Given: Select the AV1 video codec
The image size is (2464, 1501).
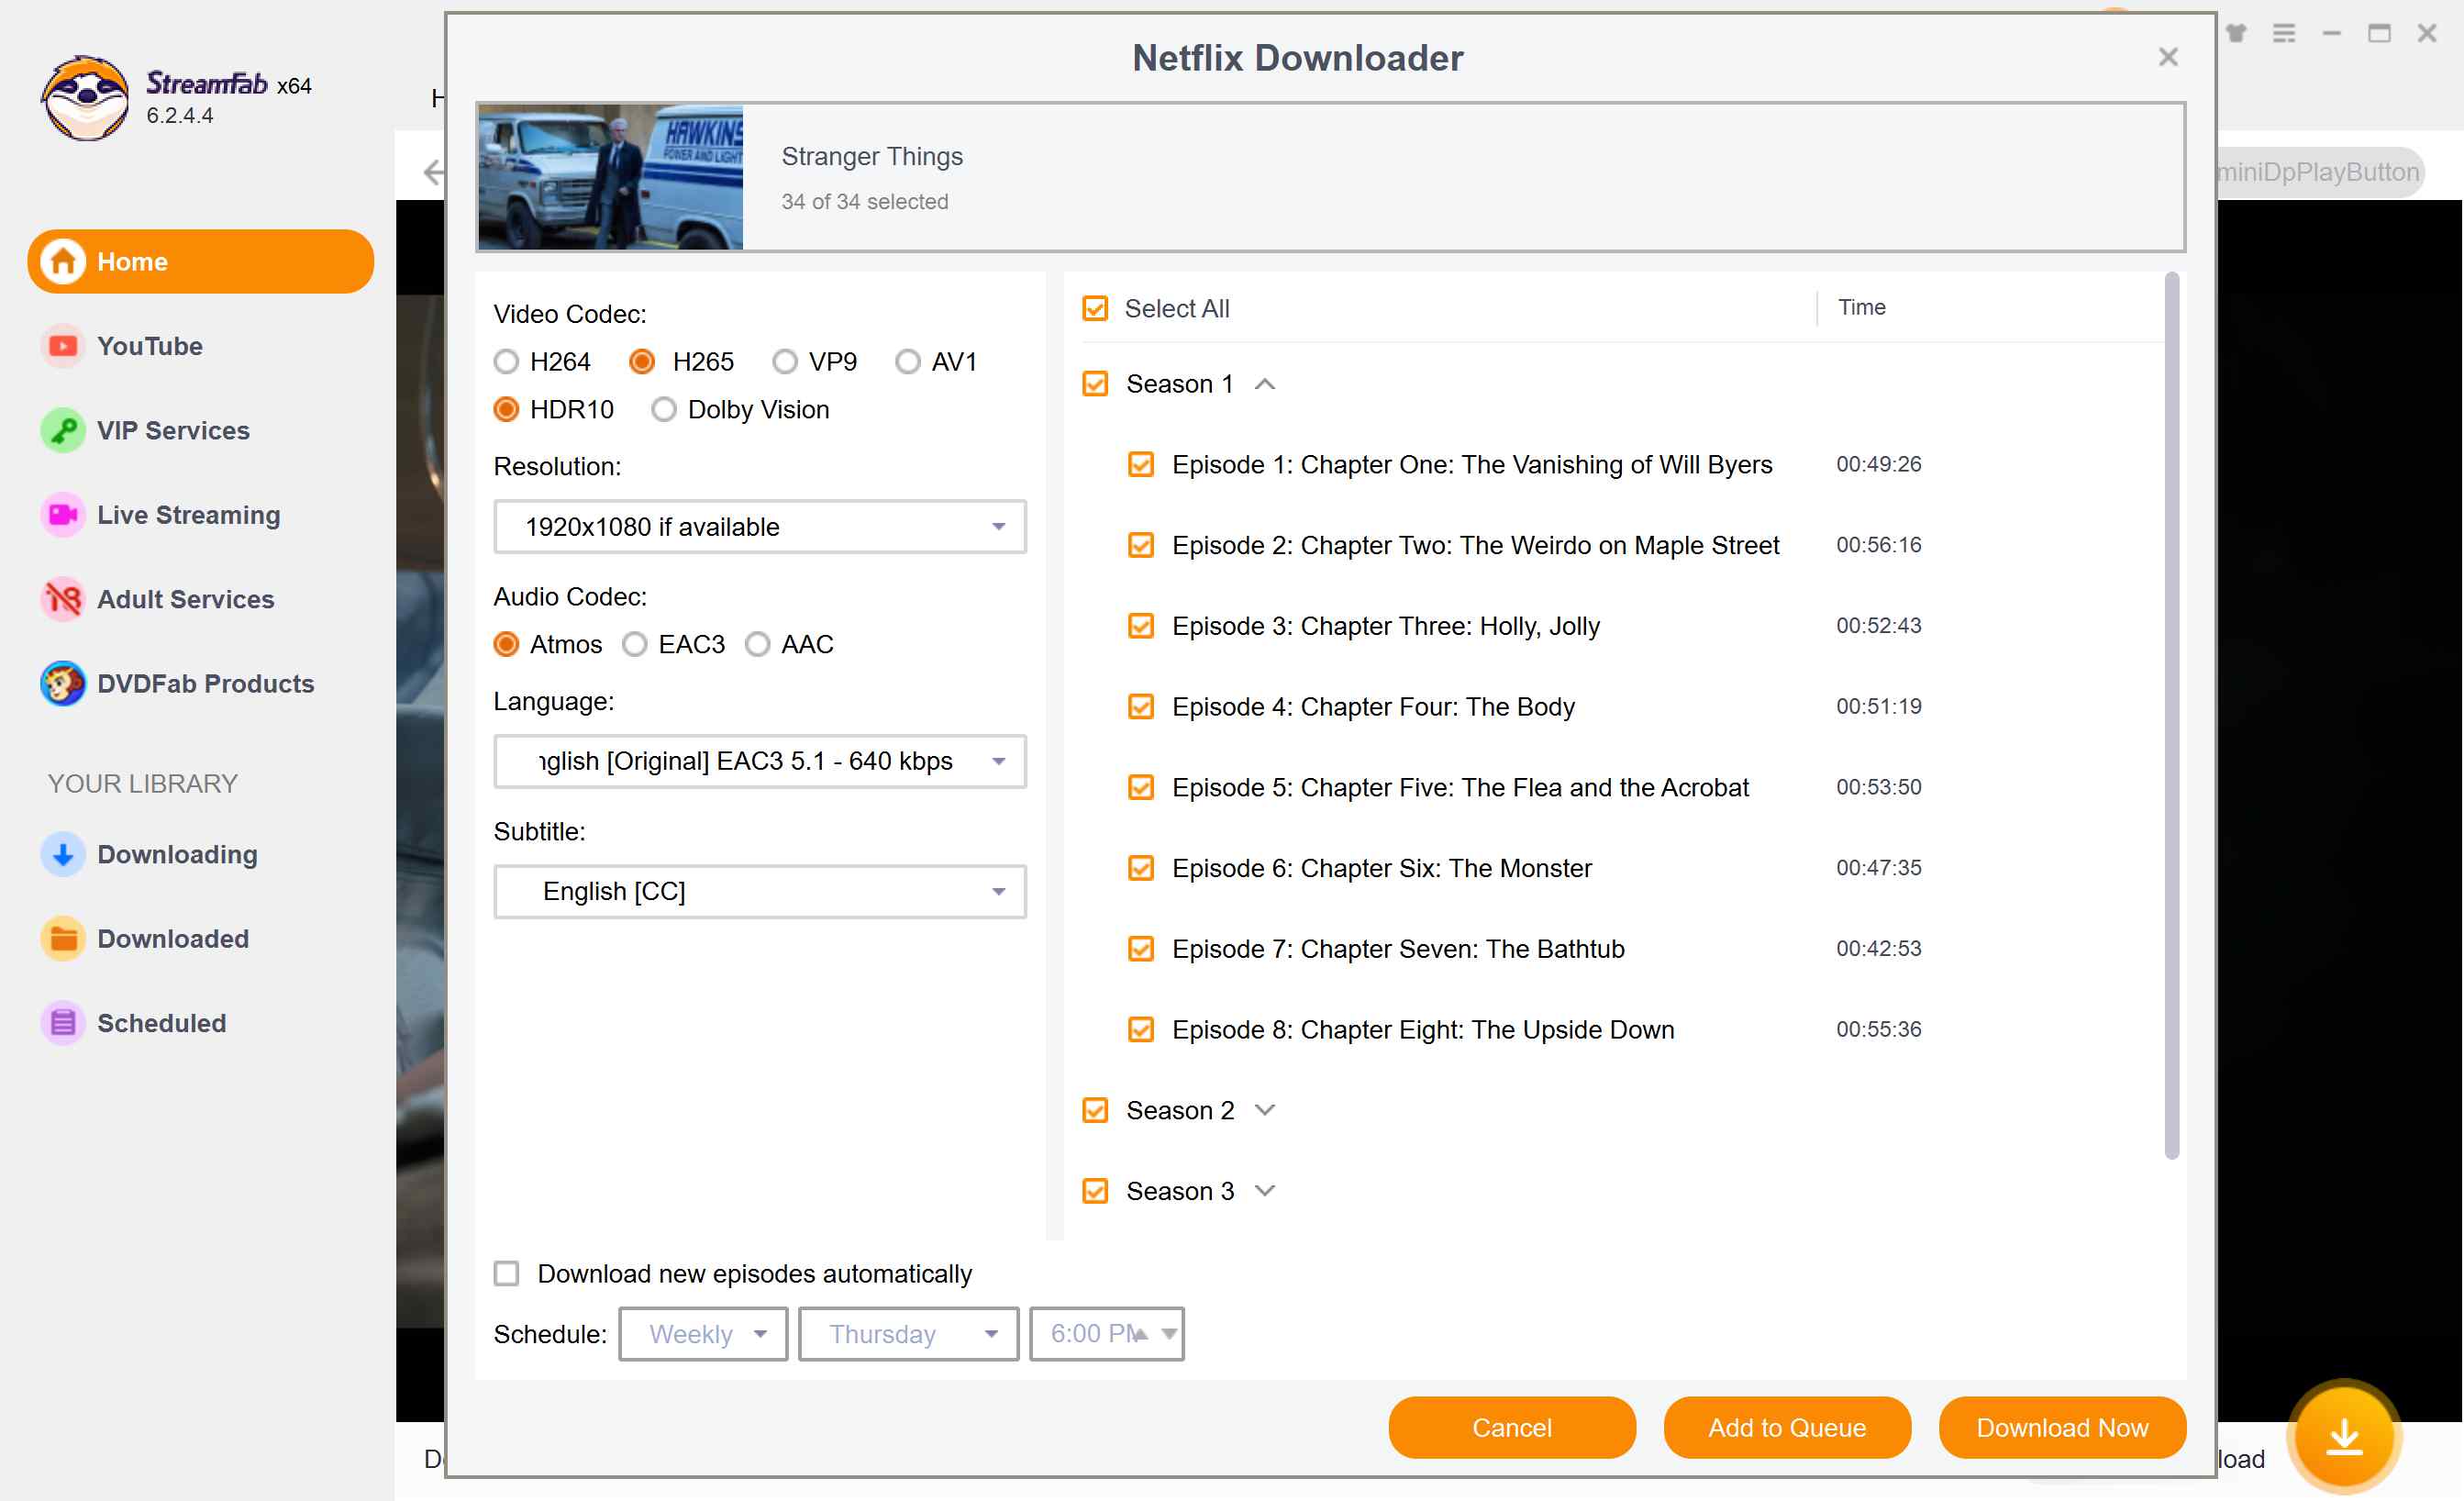Looking at the screenshot, I should pos(907,361).
